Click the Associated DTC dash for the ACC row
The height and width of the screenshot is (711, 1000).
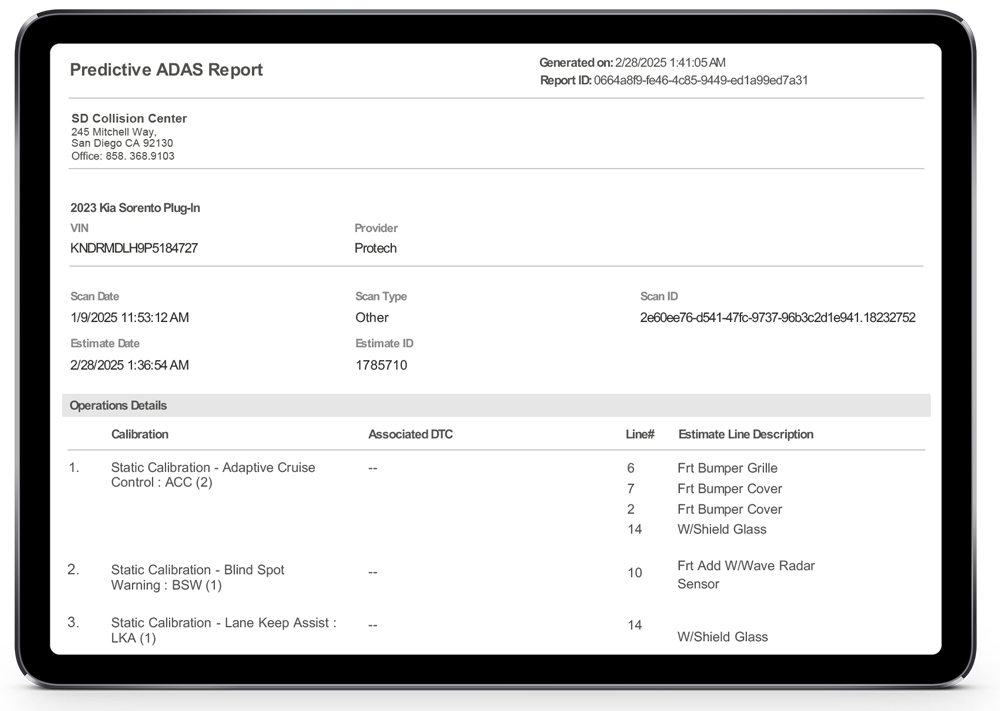(x=373, y=468)
